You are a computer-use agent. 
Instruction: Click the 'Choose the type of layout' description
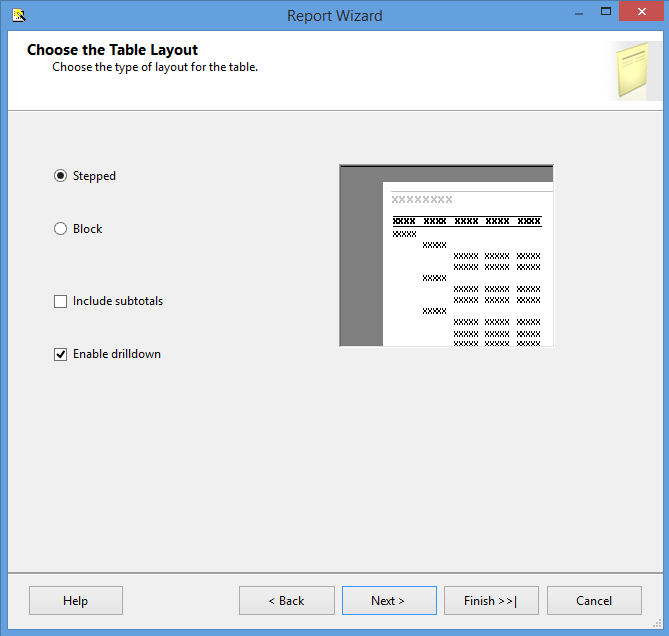(155, 67)
